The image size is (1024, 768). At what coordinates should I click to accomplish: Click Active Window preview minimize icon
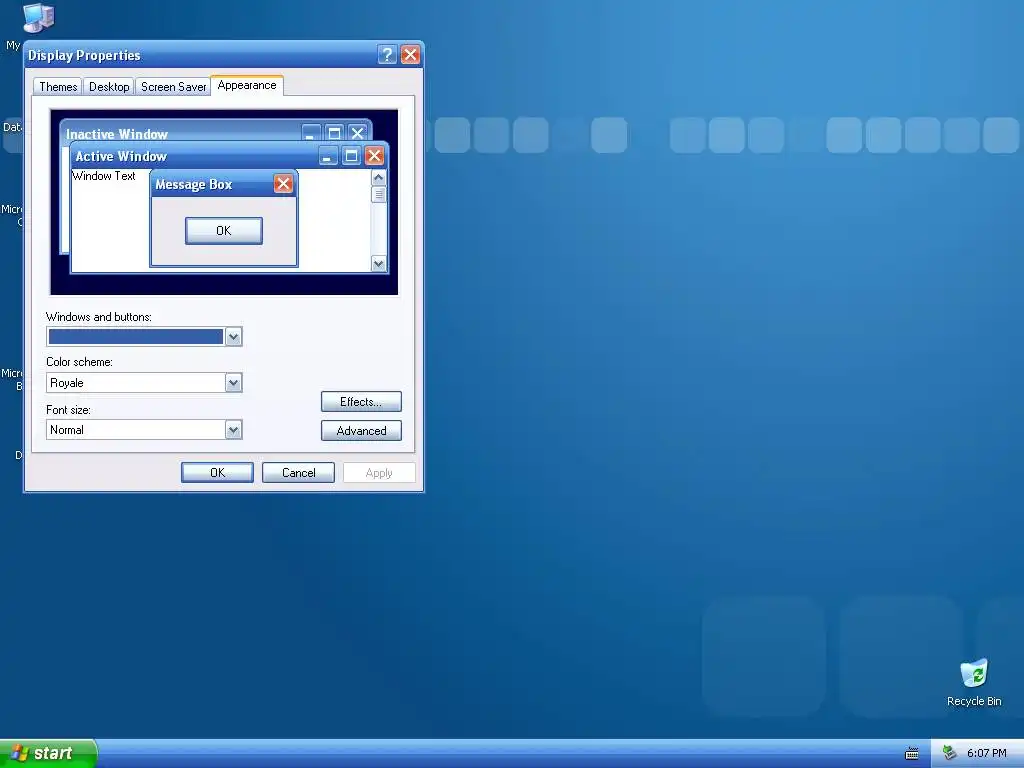click(328, 156)
